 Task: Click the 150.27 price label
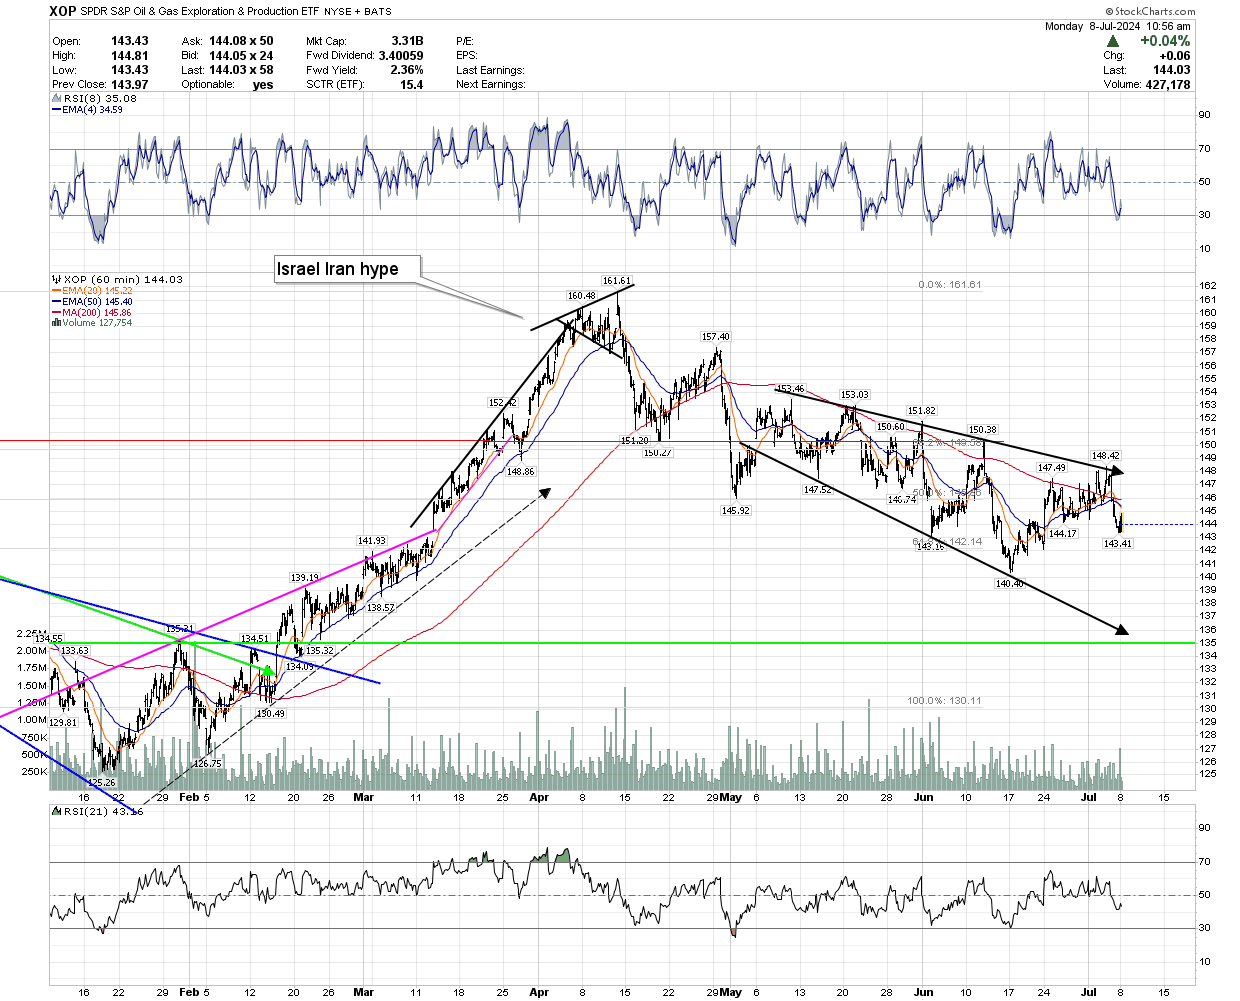(x=657, y=453)
